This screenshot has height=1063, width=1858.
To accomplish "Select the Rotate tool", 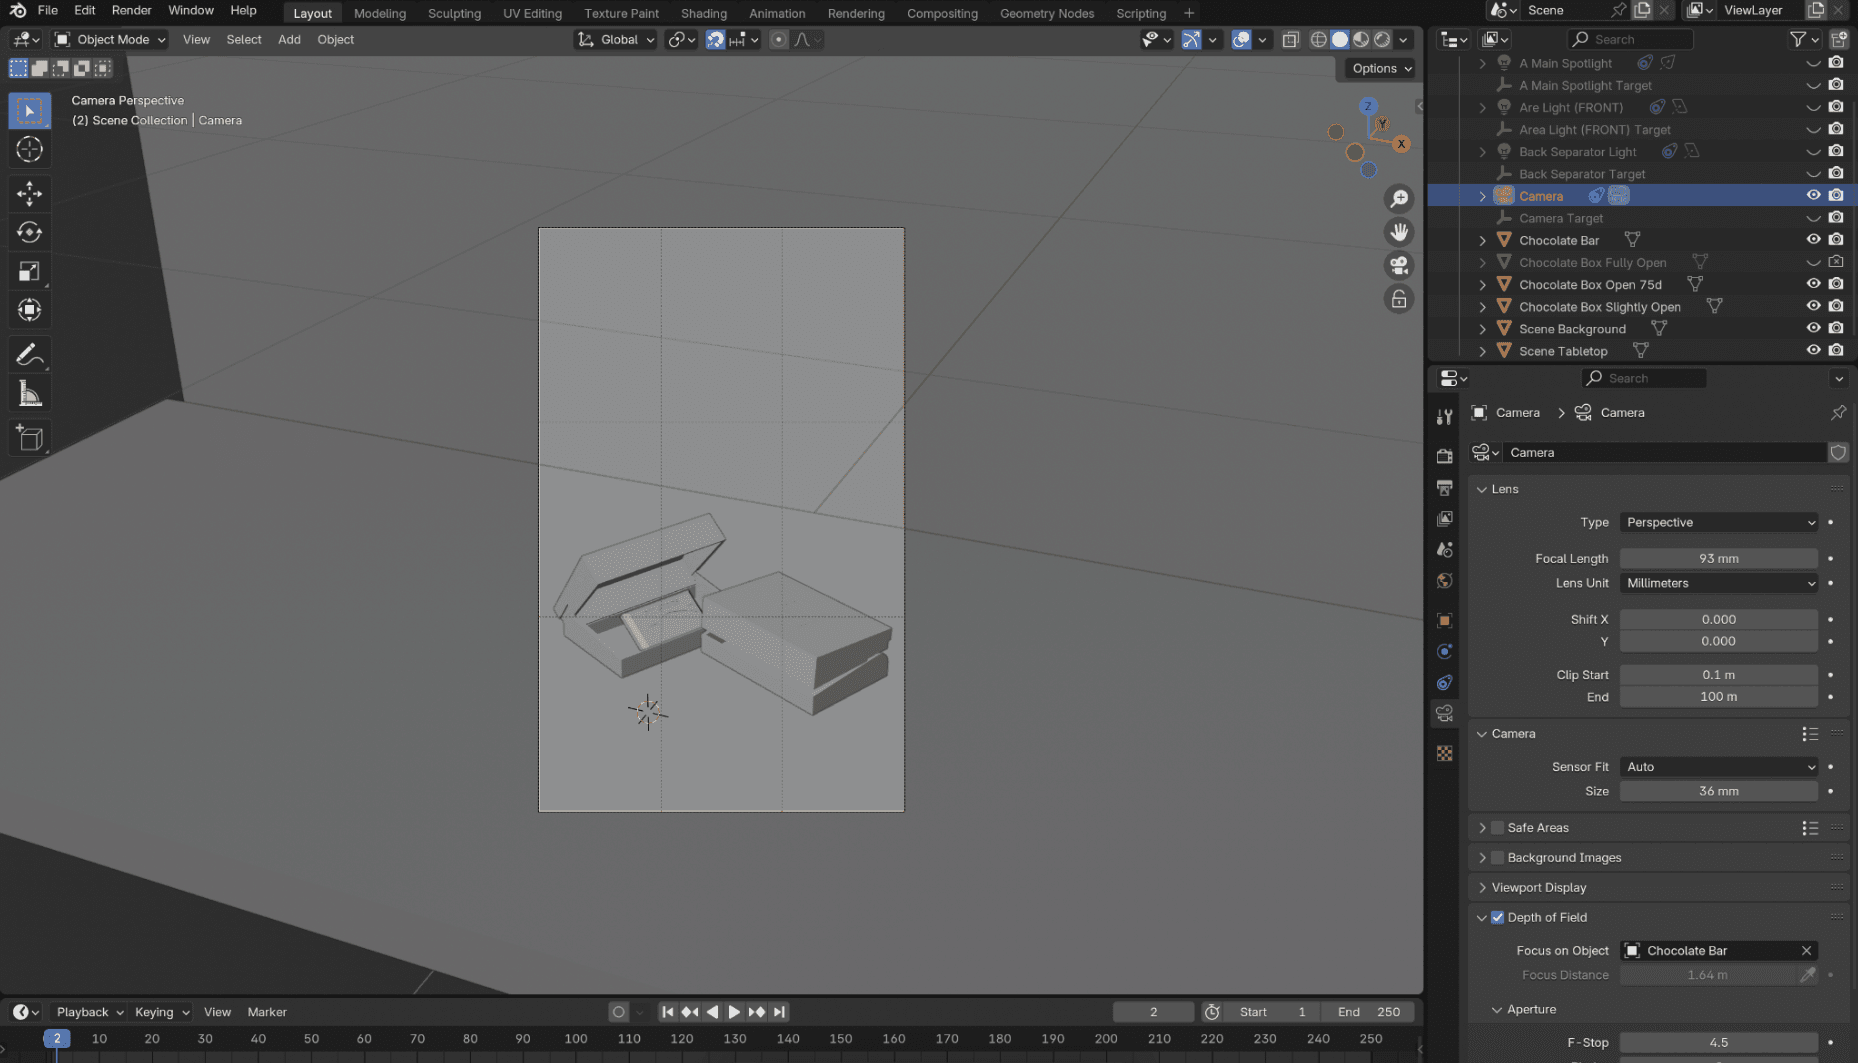I will (29, 232).
